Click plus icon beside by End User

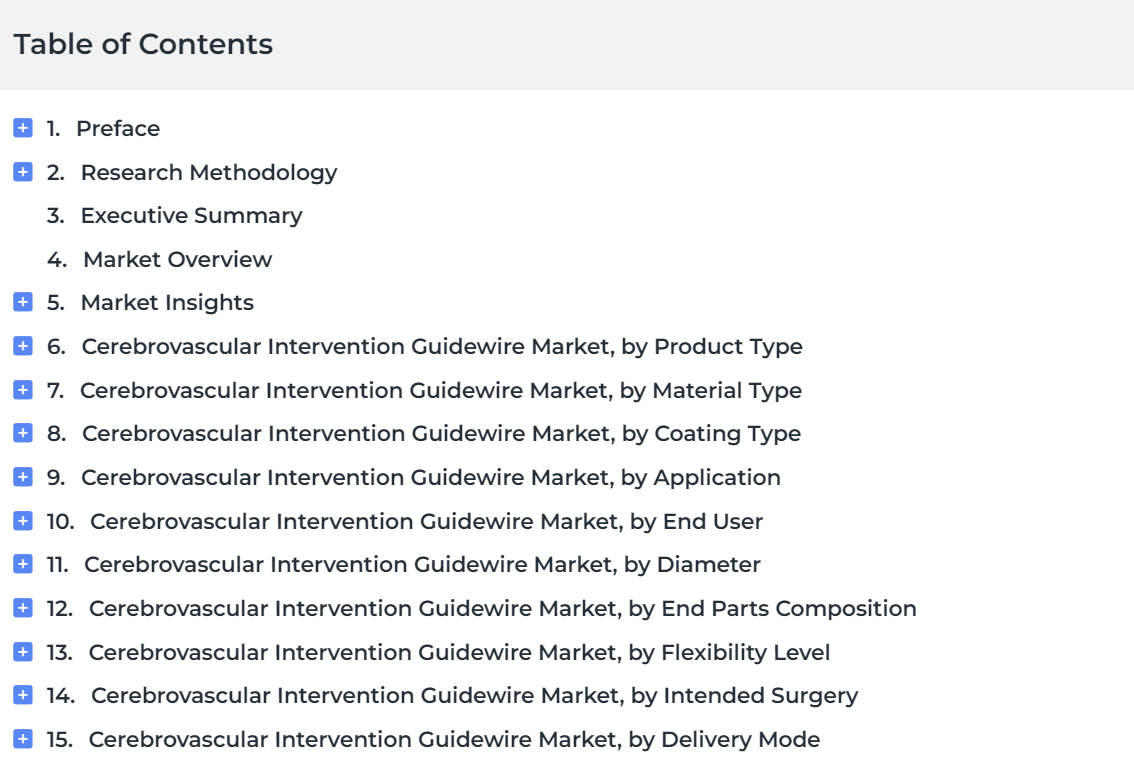pos(23,521)
